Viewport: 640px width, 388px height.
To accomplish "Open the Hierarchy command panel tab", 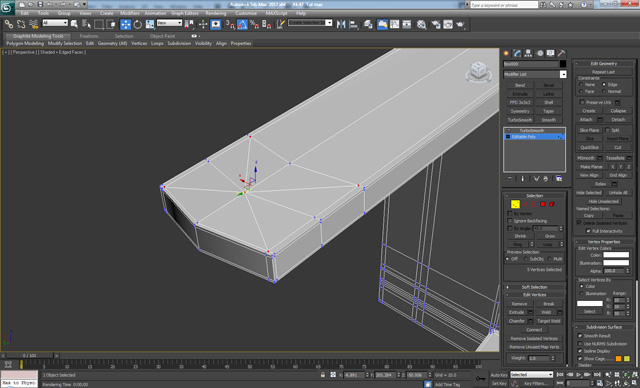I will (529, 53).
